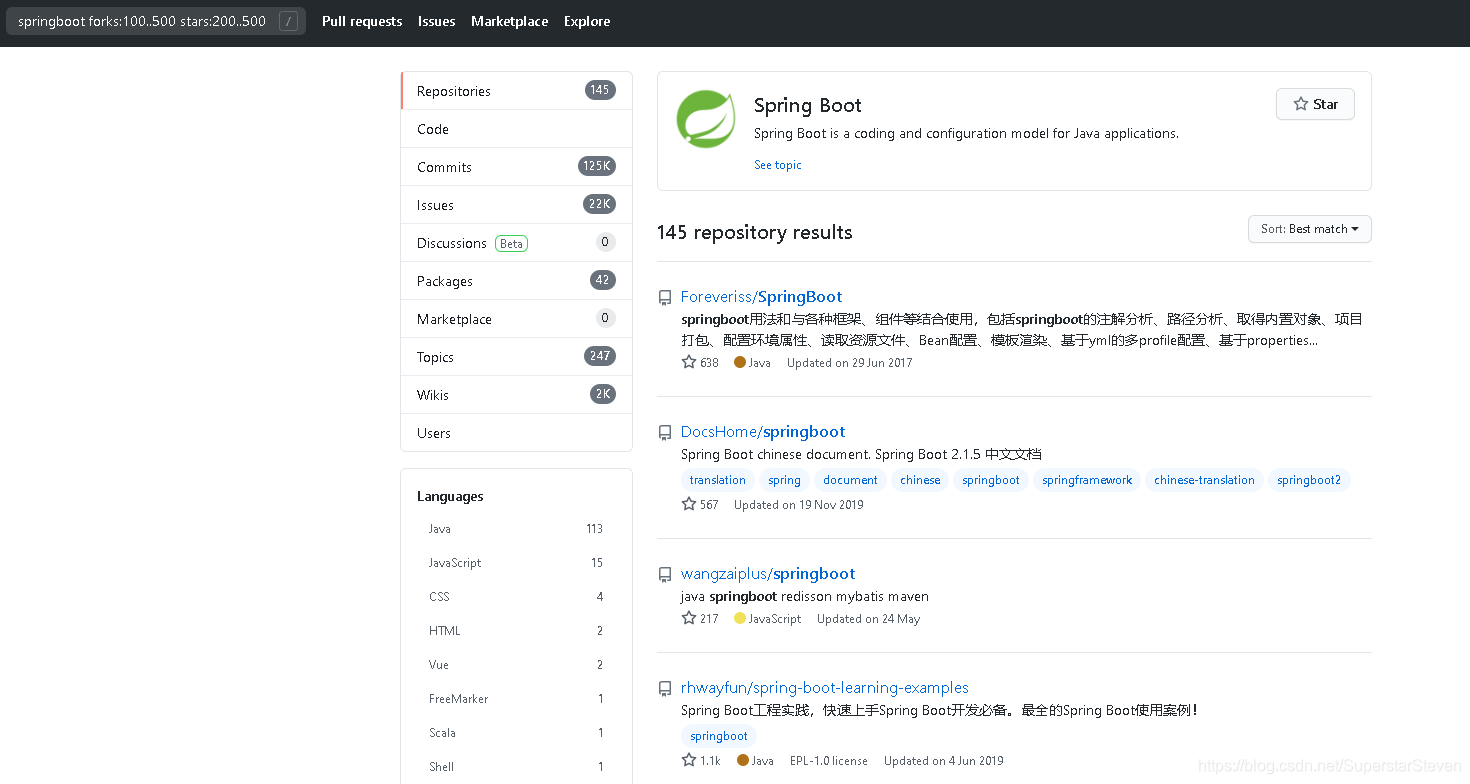Filter results by FreeMarker language
The image size is (1470, 784).
[516, 699]
